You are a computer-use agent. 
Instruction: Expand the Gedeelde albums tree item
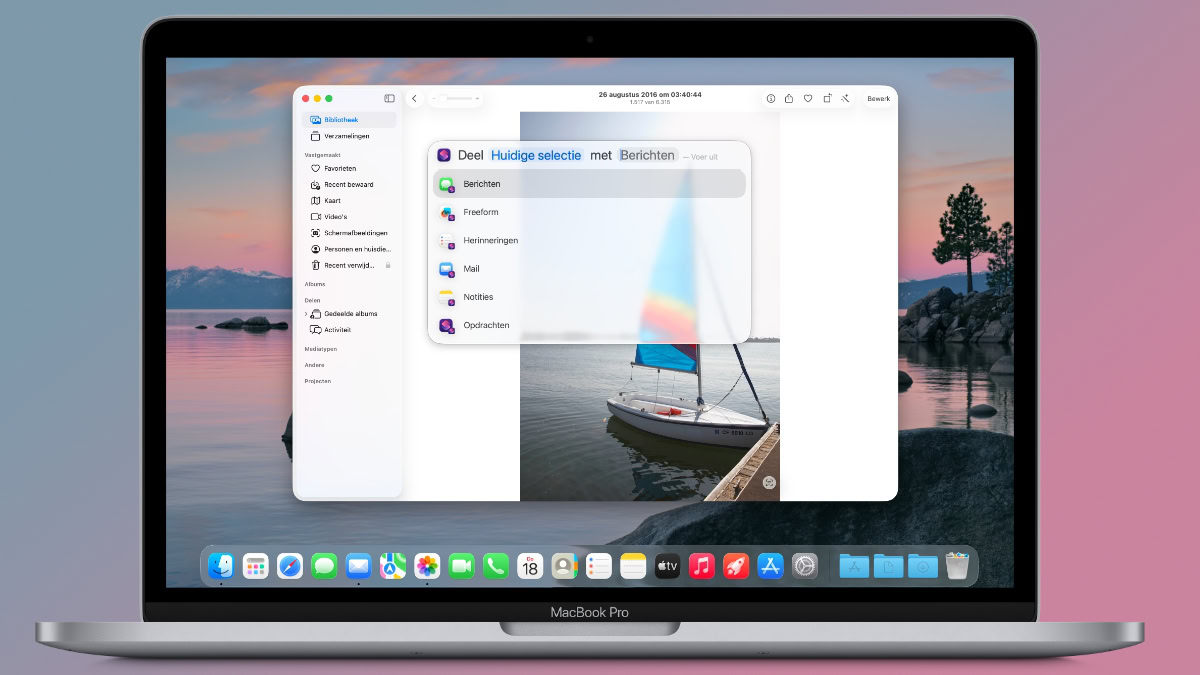(x=306, y=314)
